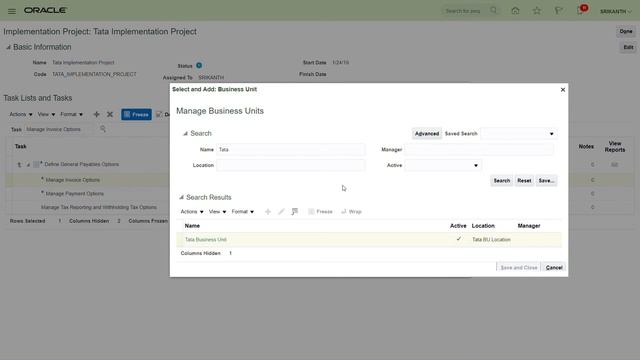This screenshot has width=640, height=360.
Task: Open notifications bell icon
Action: coord(580,11)
